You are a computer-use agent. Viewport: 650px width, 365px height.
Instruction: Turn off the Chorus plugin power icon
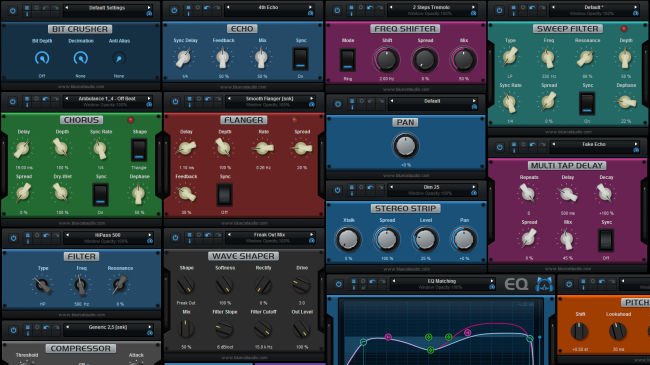(x=12, y=102)
